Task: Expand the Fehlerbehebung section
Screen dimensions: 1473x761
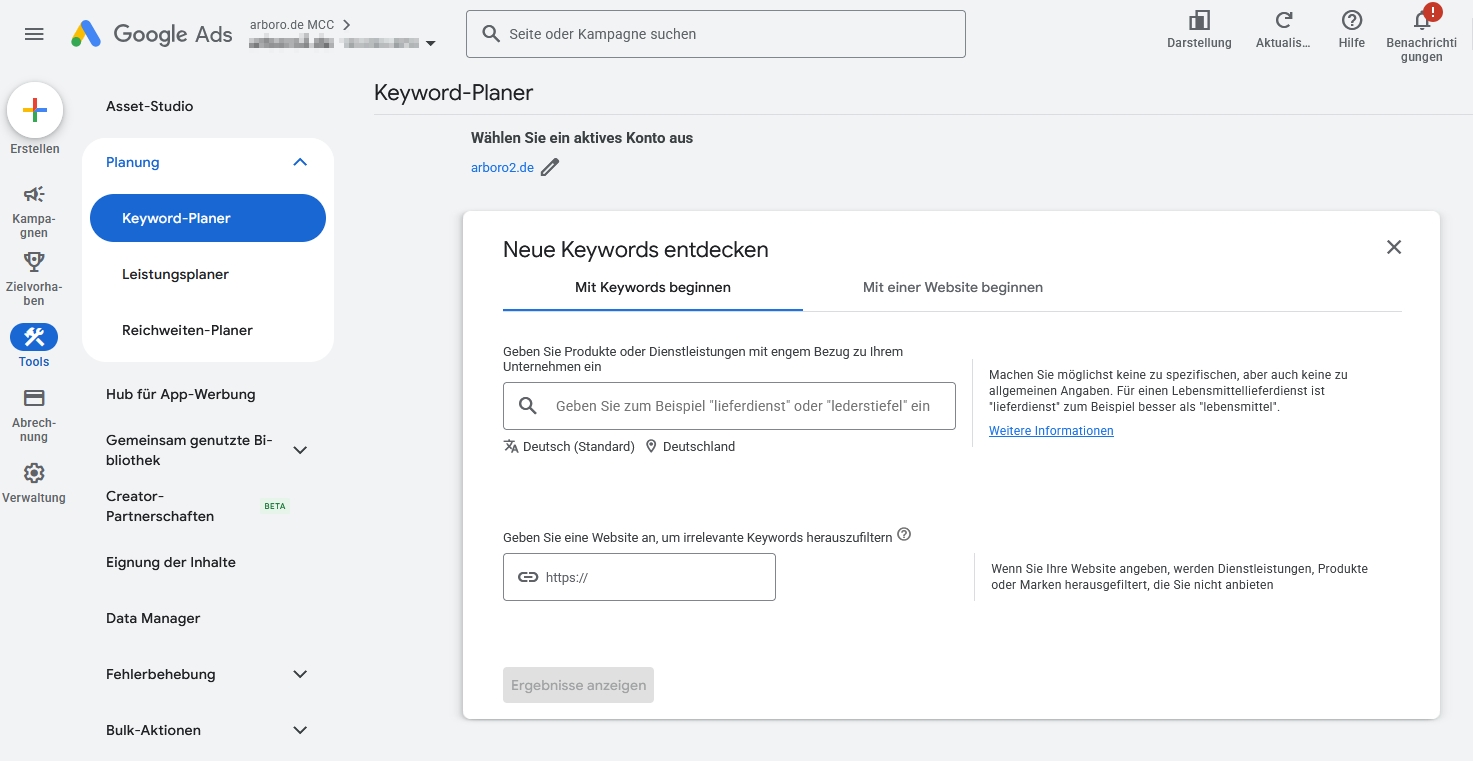Action: click(300, 674)
